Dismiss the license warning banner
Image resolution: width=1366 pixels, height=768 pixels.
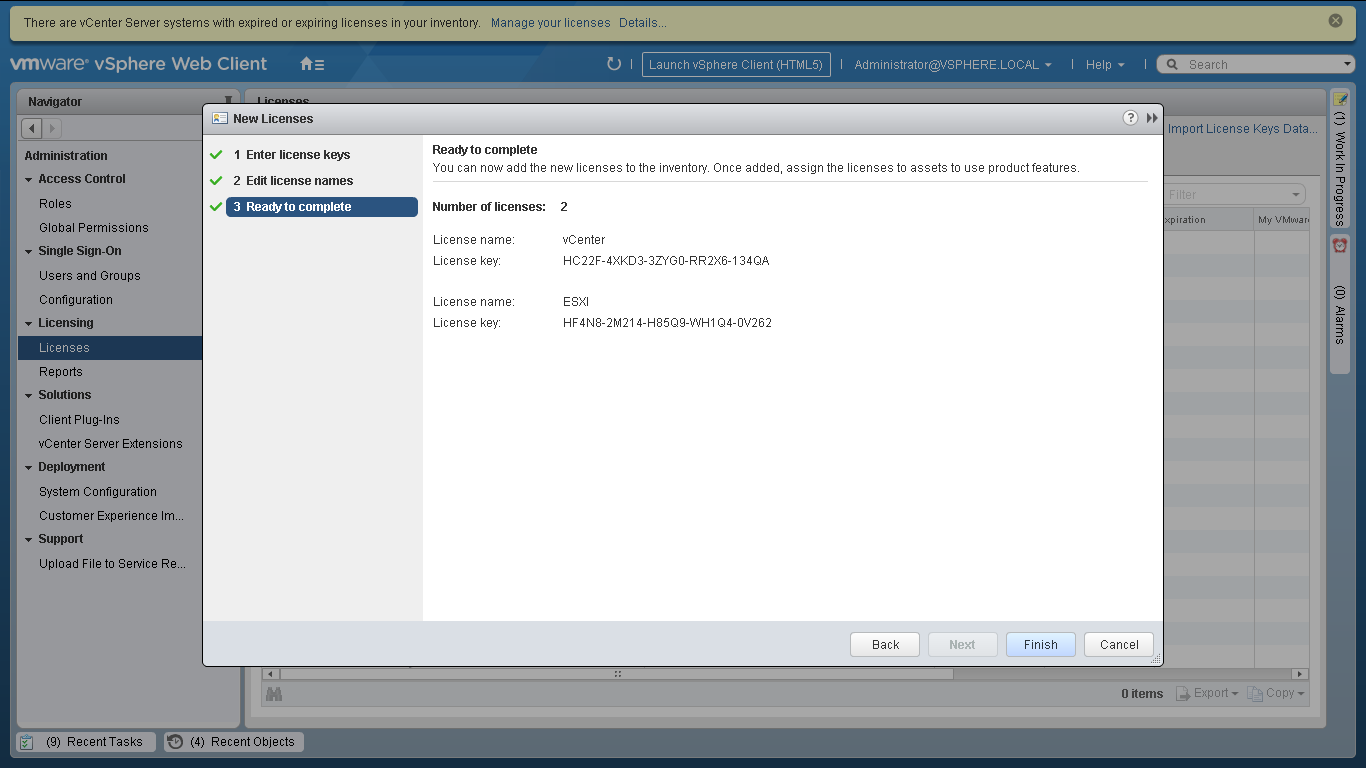[1335, 21]
